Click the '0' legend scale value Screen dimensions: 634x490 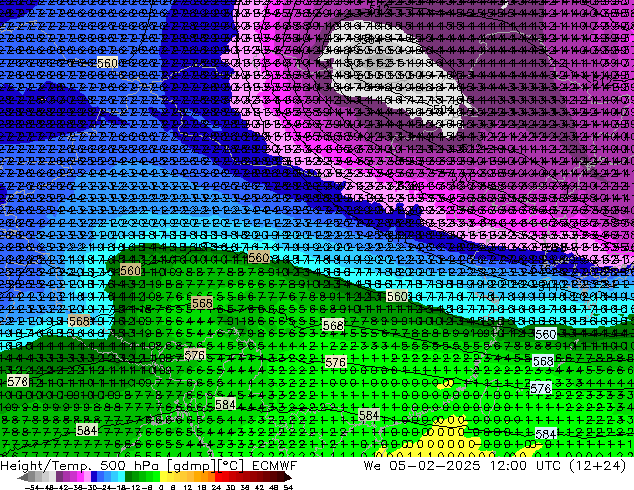[x=161, y=488]
